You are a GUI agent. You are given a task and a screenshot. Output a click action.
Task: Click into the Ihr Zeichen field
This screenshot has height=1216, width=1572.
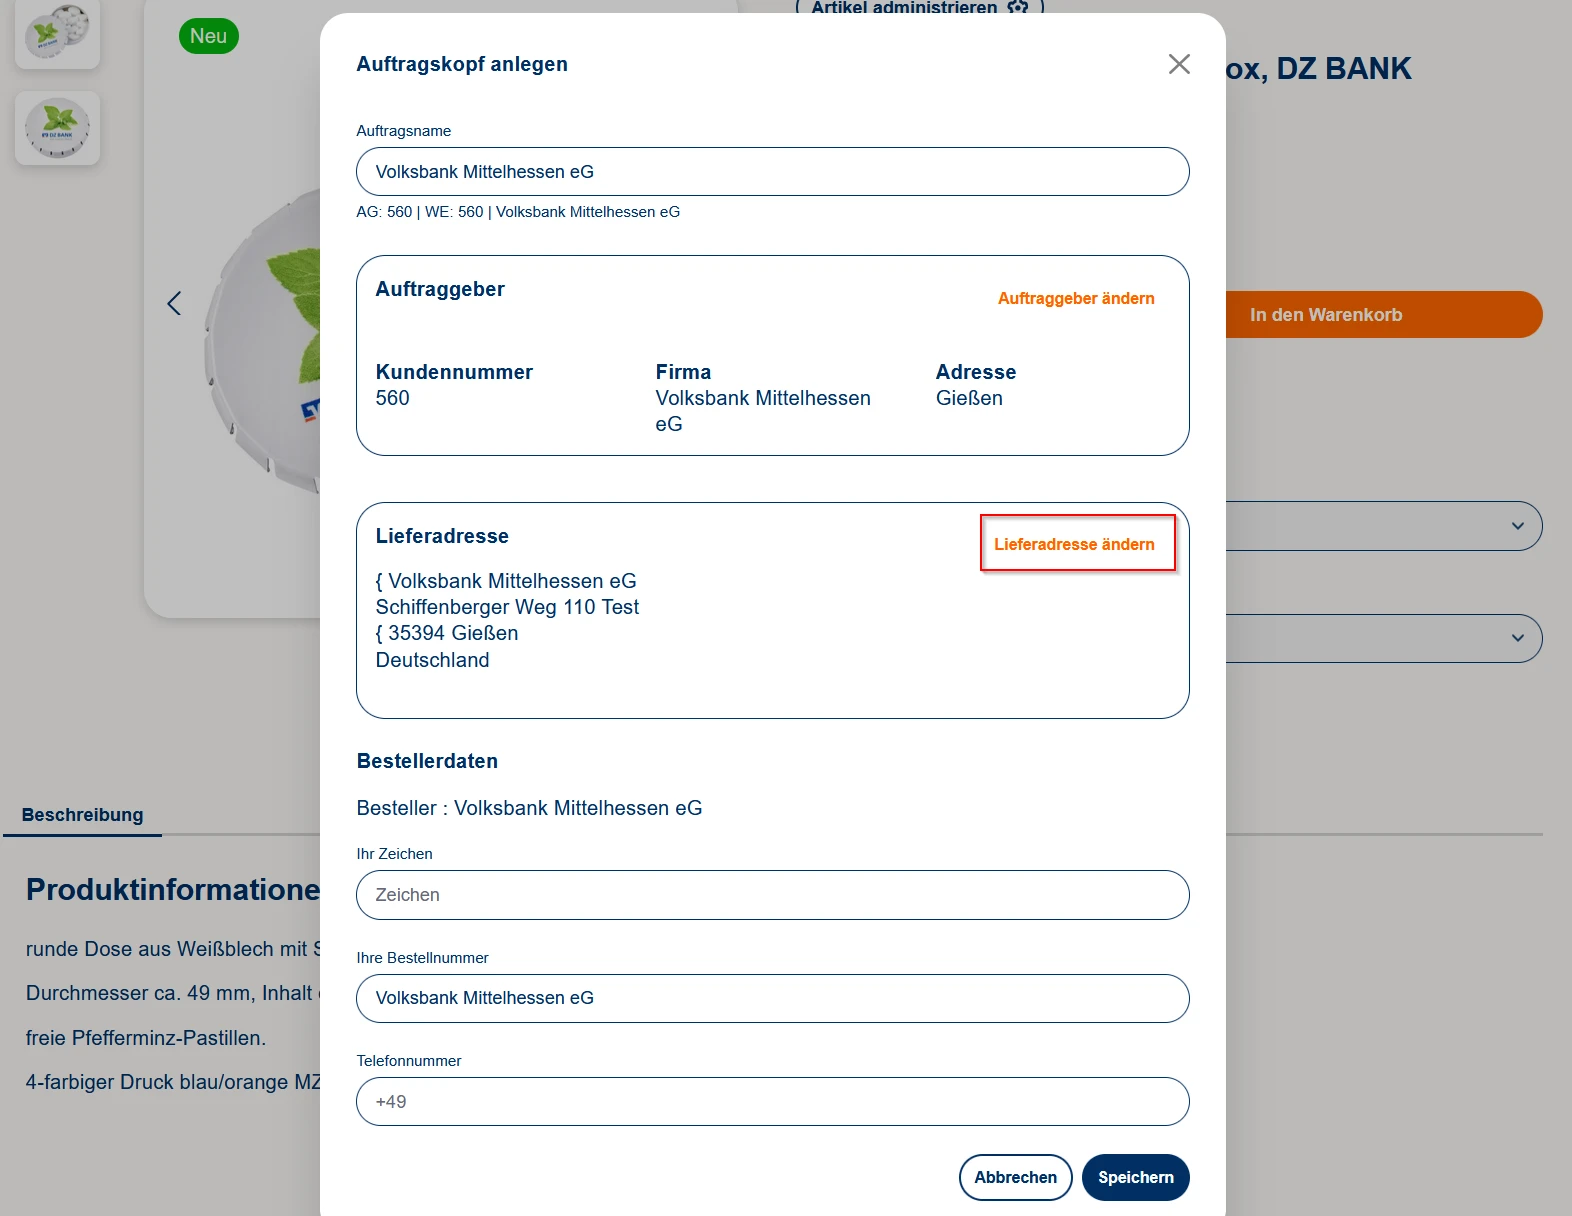tap(772, 895)
